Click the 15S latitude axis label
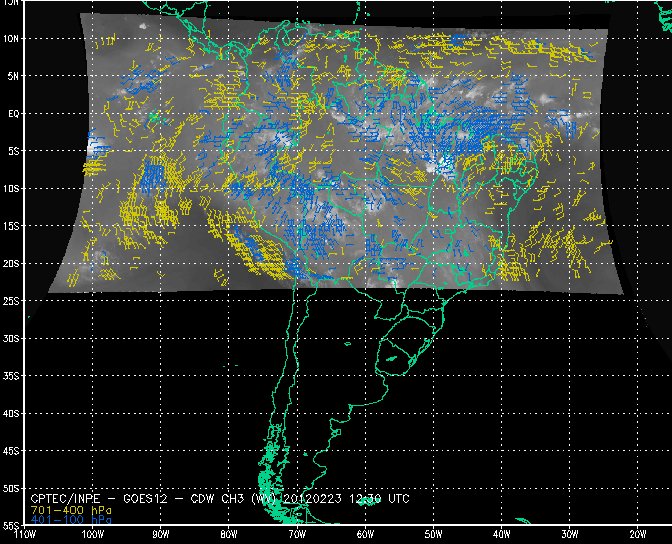Image resolution: width=672 pixels, height=544 pixels. point(11,226)
